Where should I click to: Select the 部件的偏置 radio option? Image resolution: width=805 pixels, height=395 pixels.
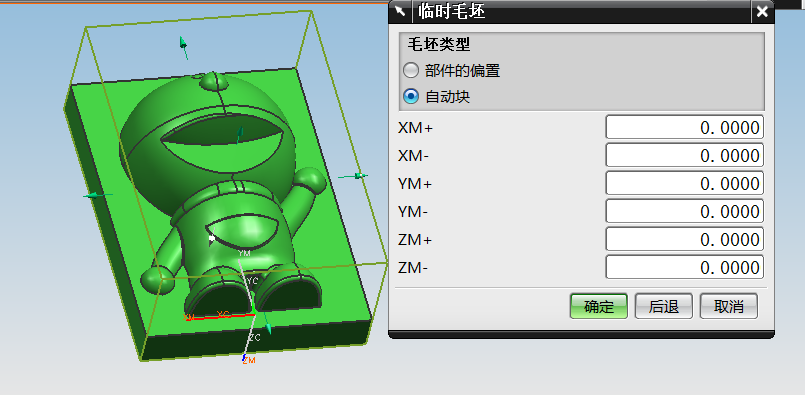tap(411, 70)
